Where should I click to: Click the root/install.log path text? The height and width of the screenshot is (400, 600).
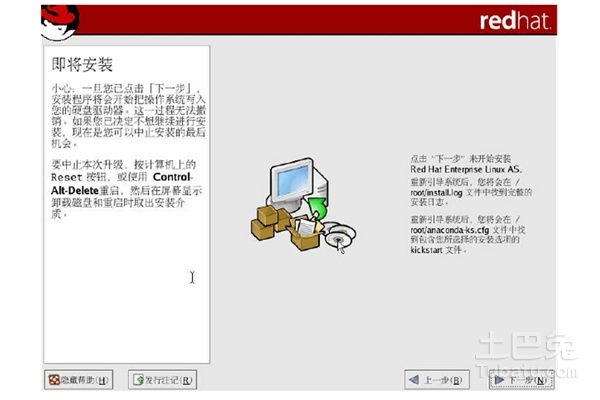(436, 193)
